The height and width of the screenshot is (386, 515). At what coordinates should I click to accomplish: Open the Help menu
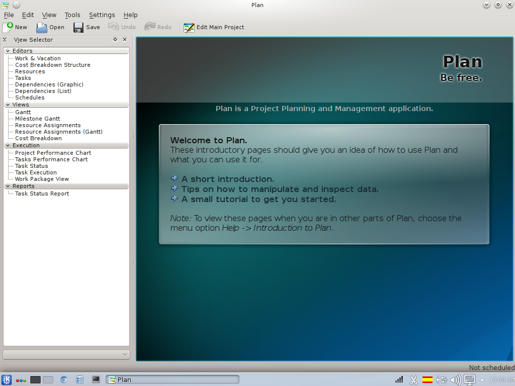tap(130, 15)
